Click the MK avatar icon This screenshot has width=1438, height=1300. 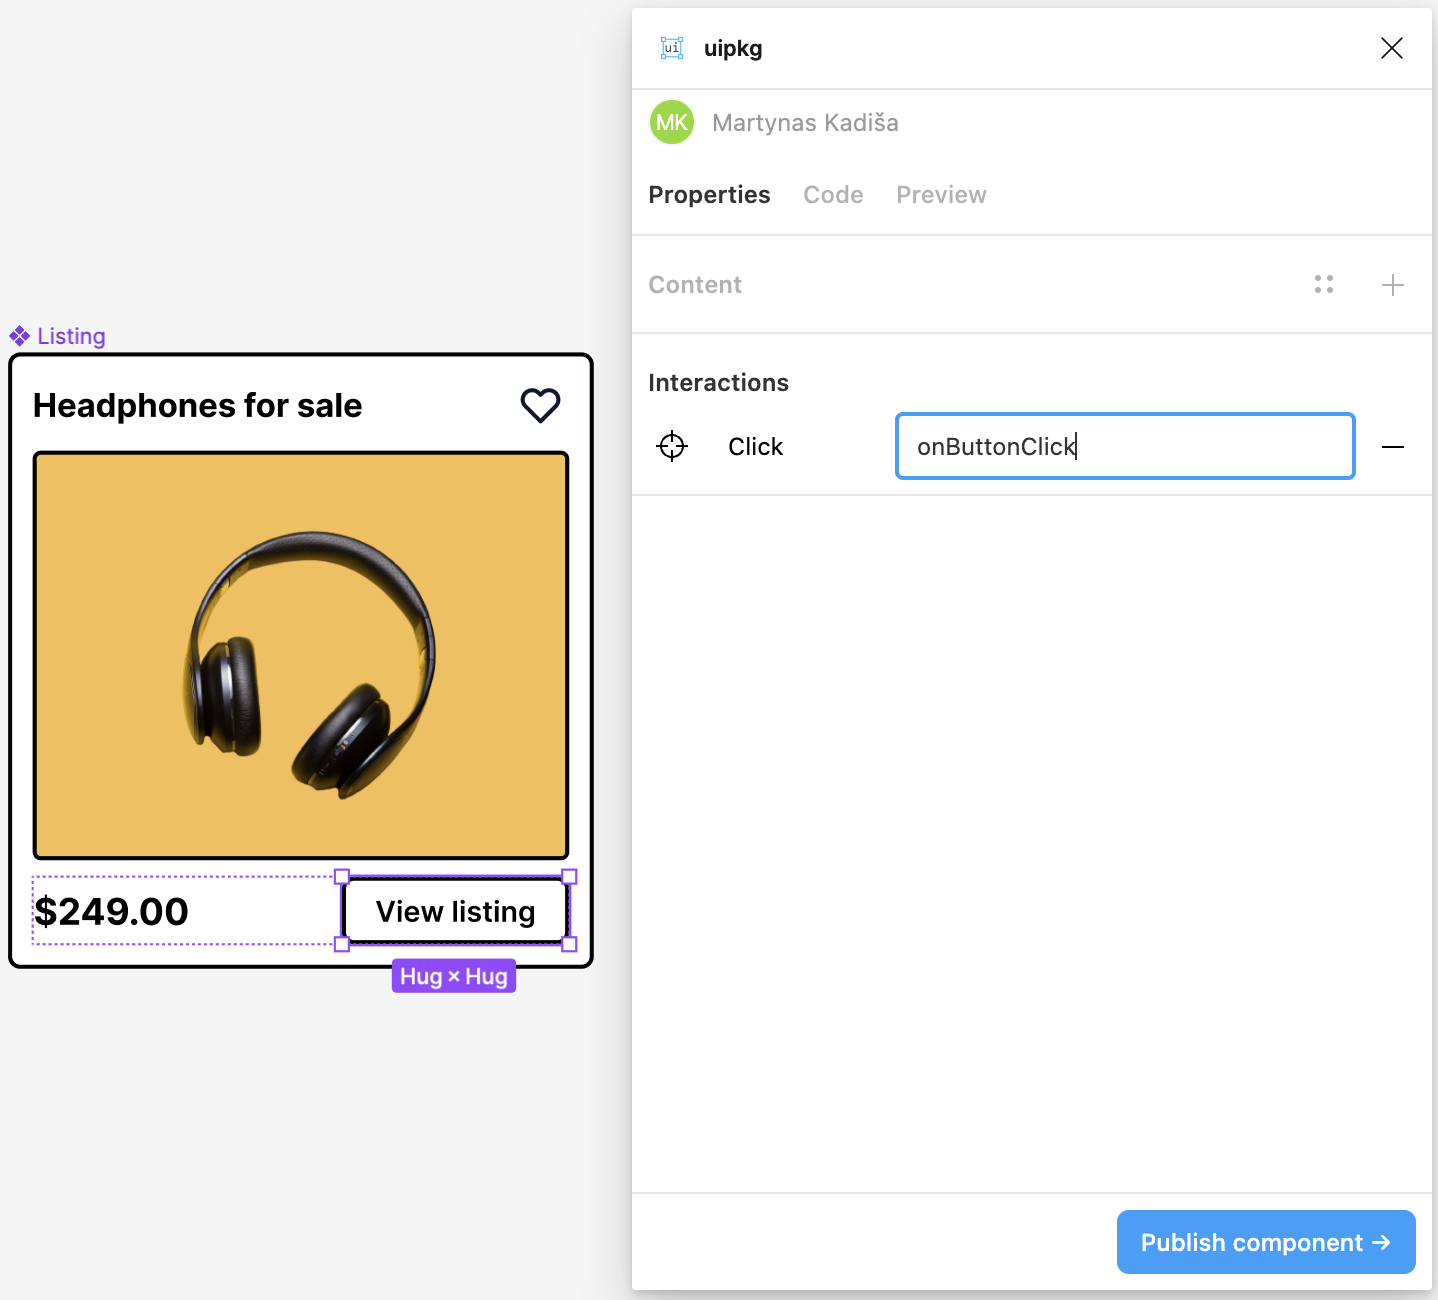[671, 122]
